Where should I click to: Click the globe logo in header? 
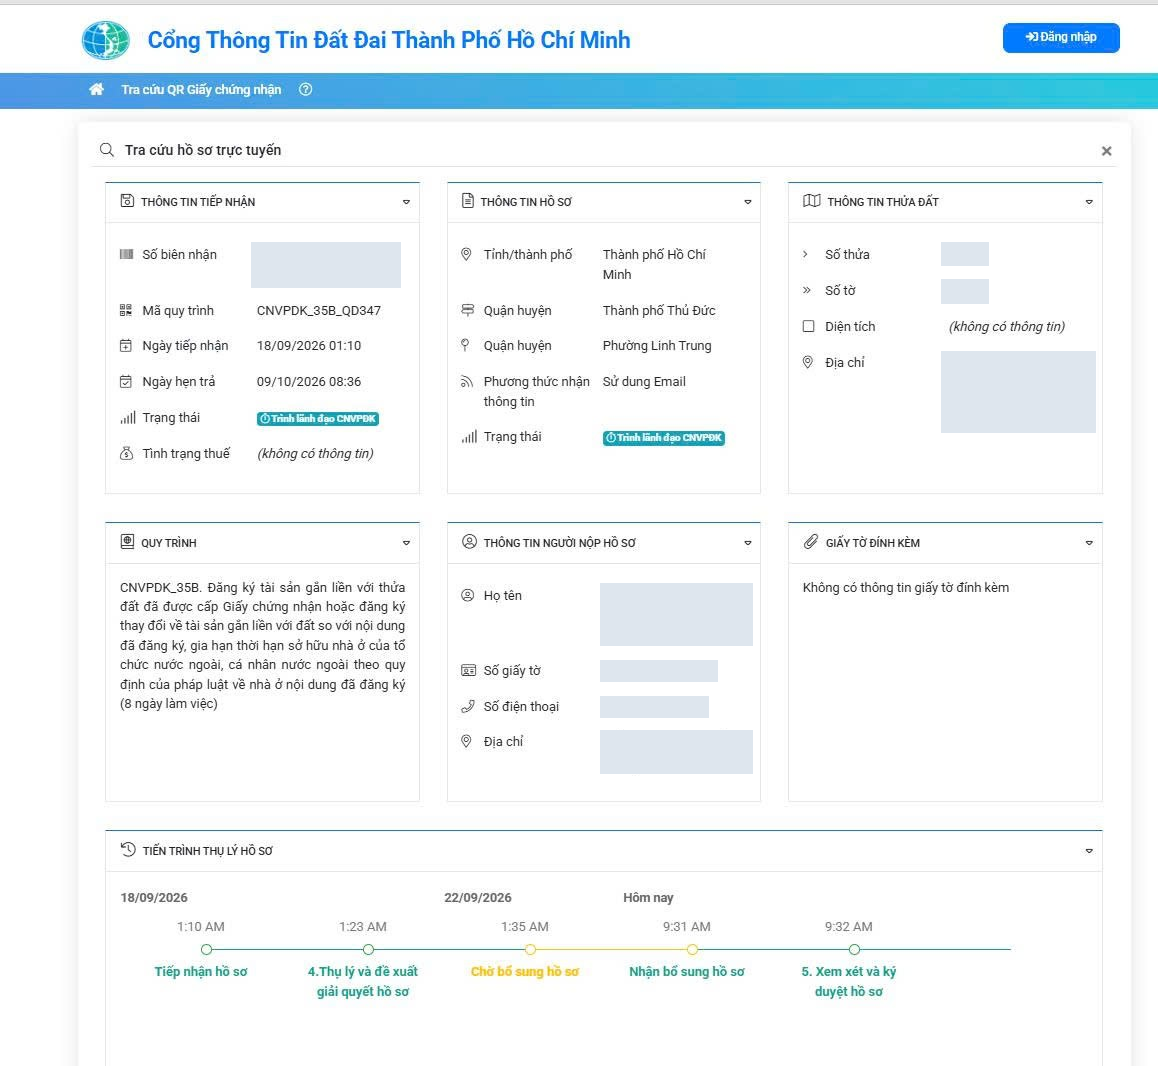tap(106, 40)
